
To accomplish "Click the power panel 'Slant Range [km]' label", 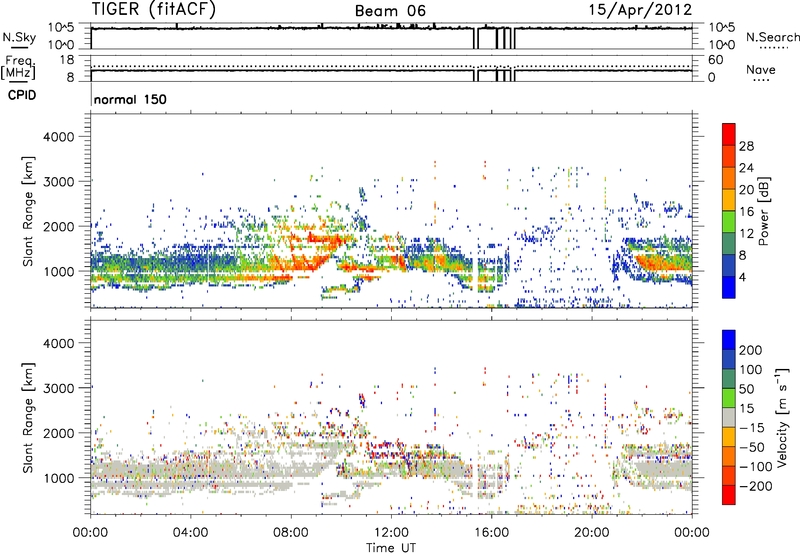I will (x=28, y=212).
